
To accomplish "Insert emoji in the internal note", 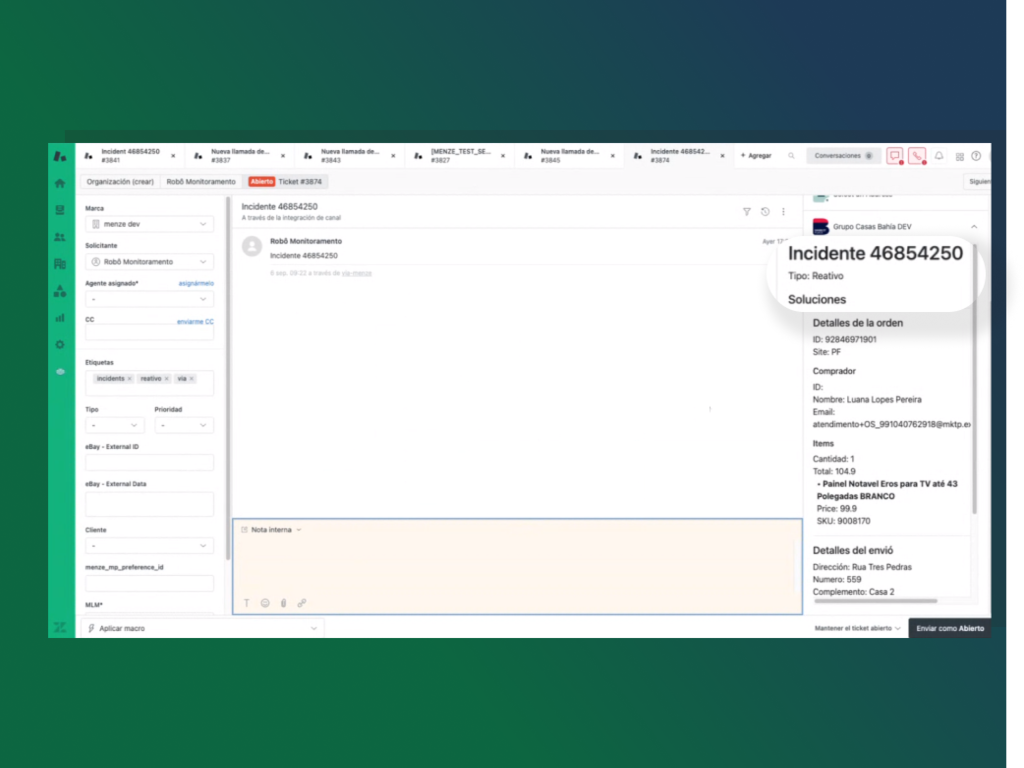I will 265,603.
